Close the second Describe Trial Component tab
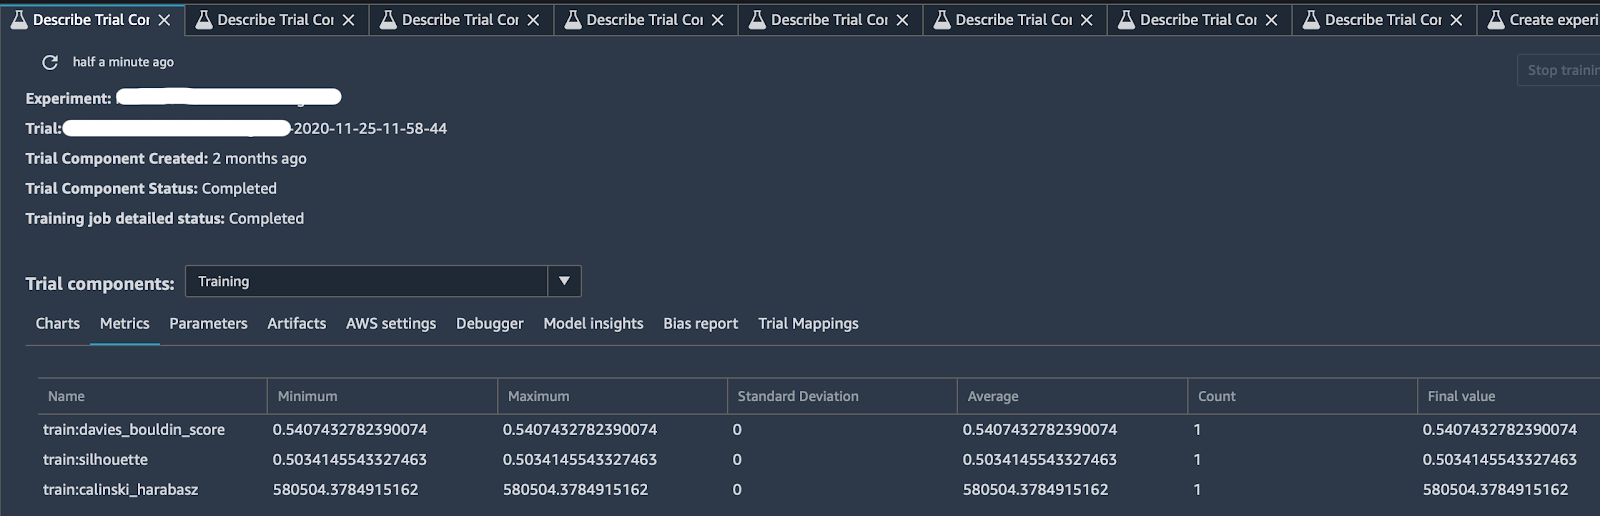The height and width of the screenshot is (516, 1600). pos(348,20)
